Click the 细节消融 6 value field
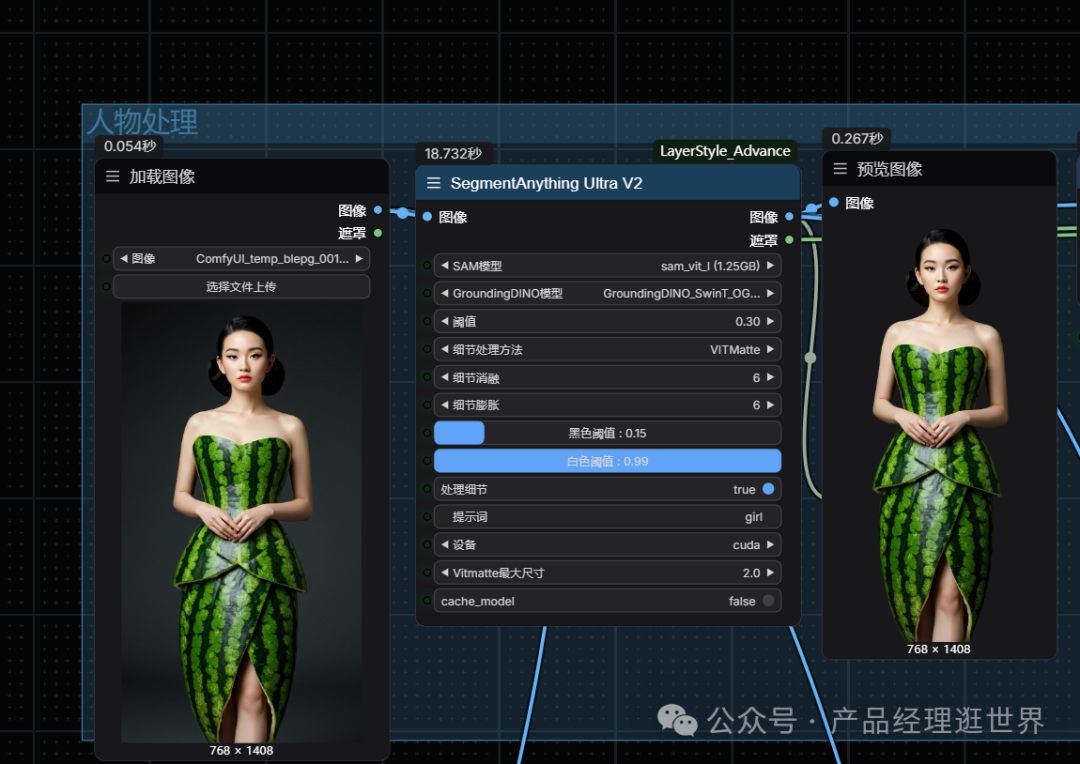 [608, 377]
